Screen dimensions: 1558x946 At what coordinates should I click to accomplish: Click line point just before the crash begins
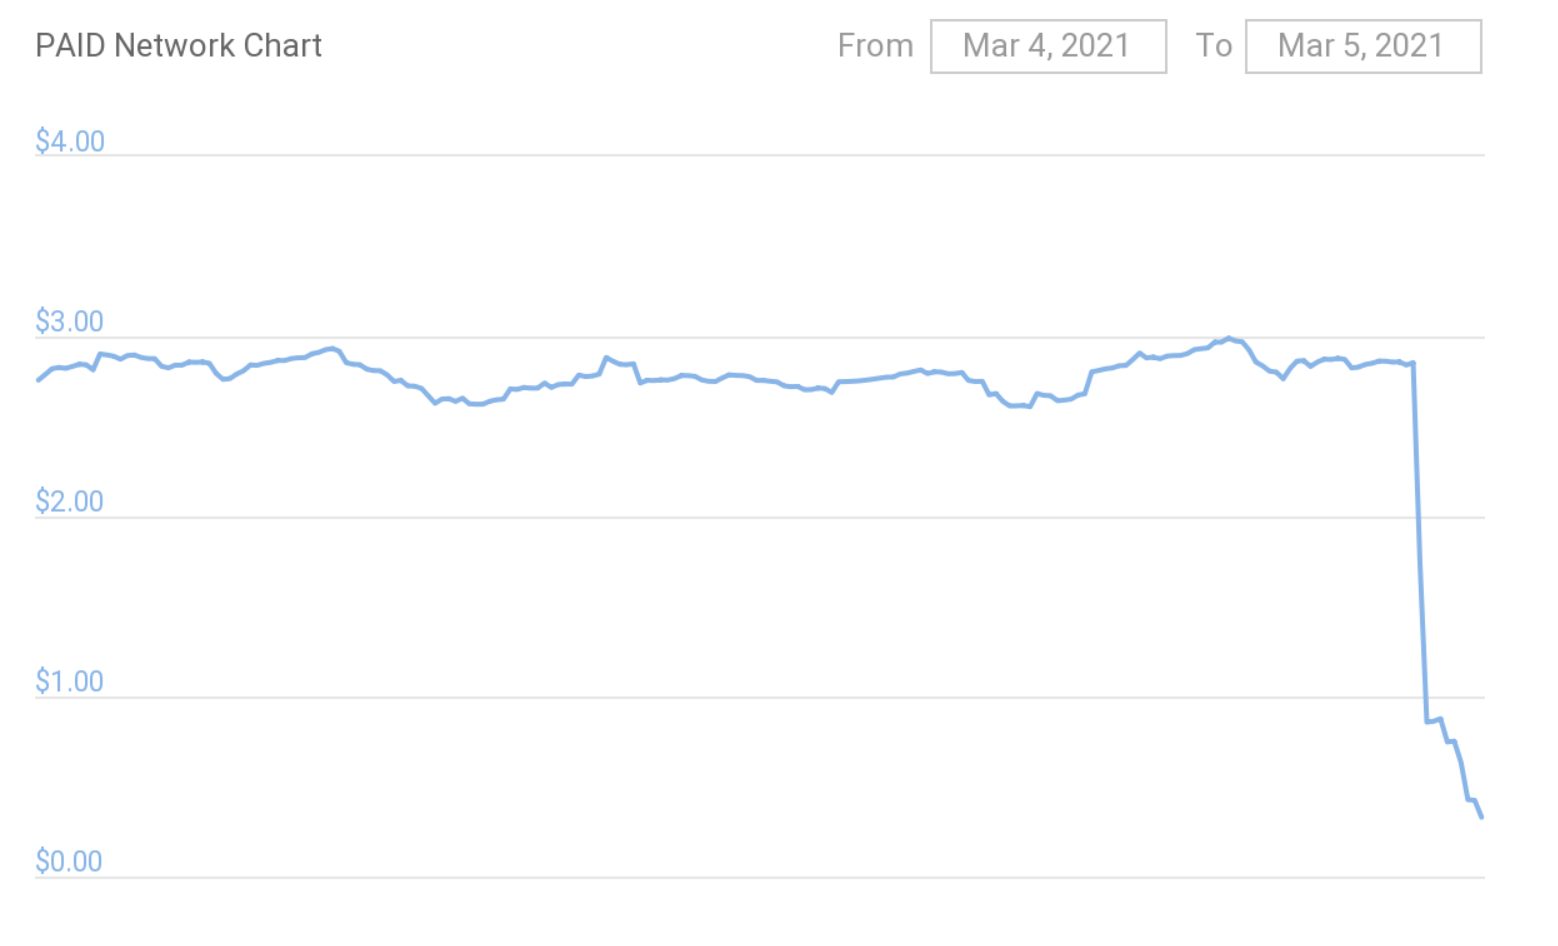1412,363
